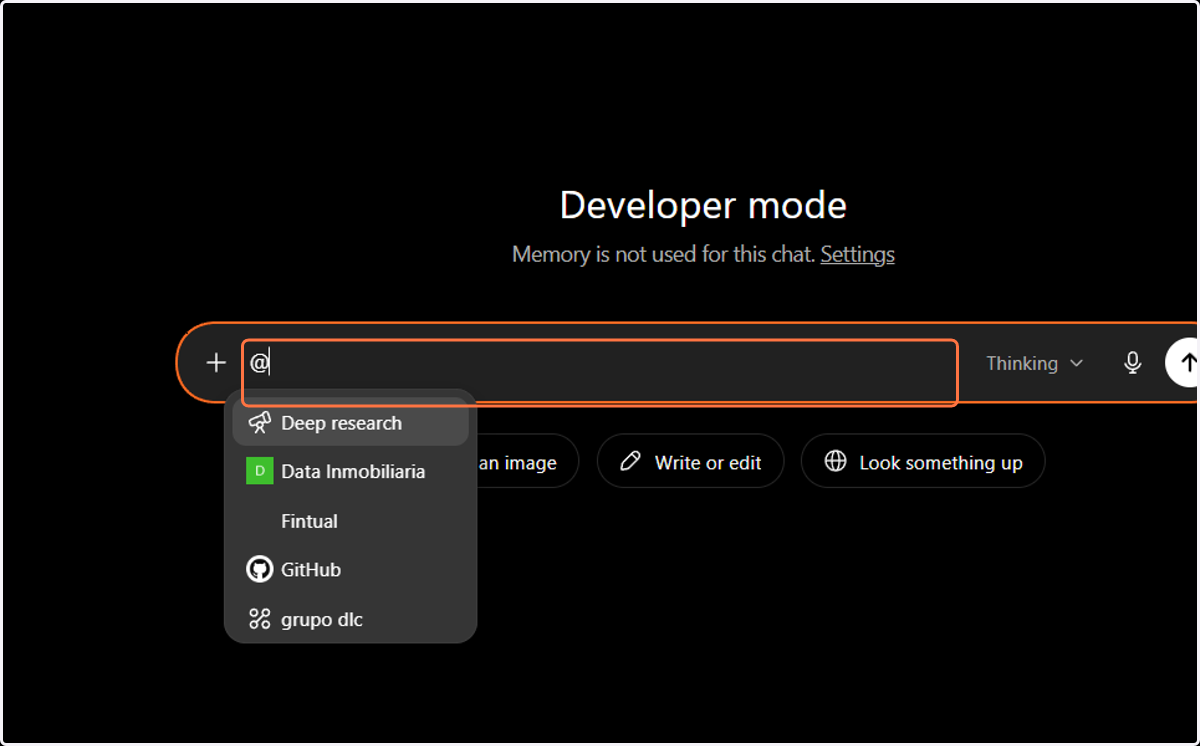Select GitHub from the mention list

point(350,569)
